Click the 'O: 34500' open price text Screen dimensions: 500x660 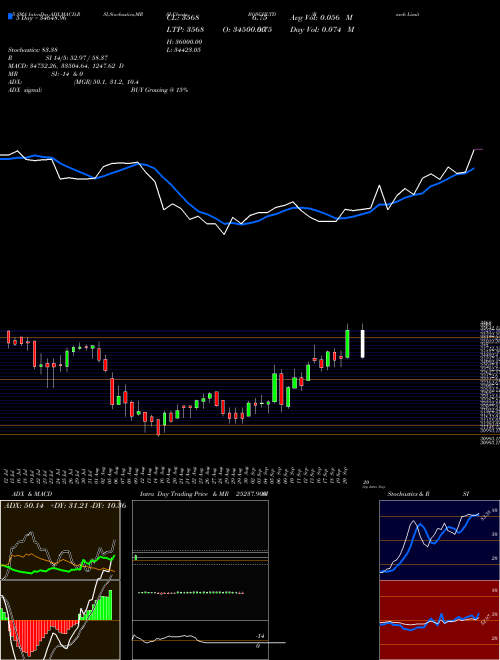[x=247, y=29]
